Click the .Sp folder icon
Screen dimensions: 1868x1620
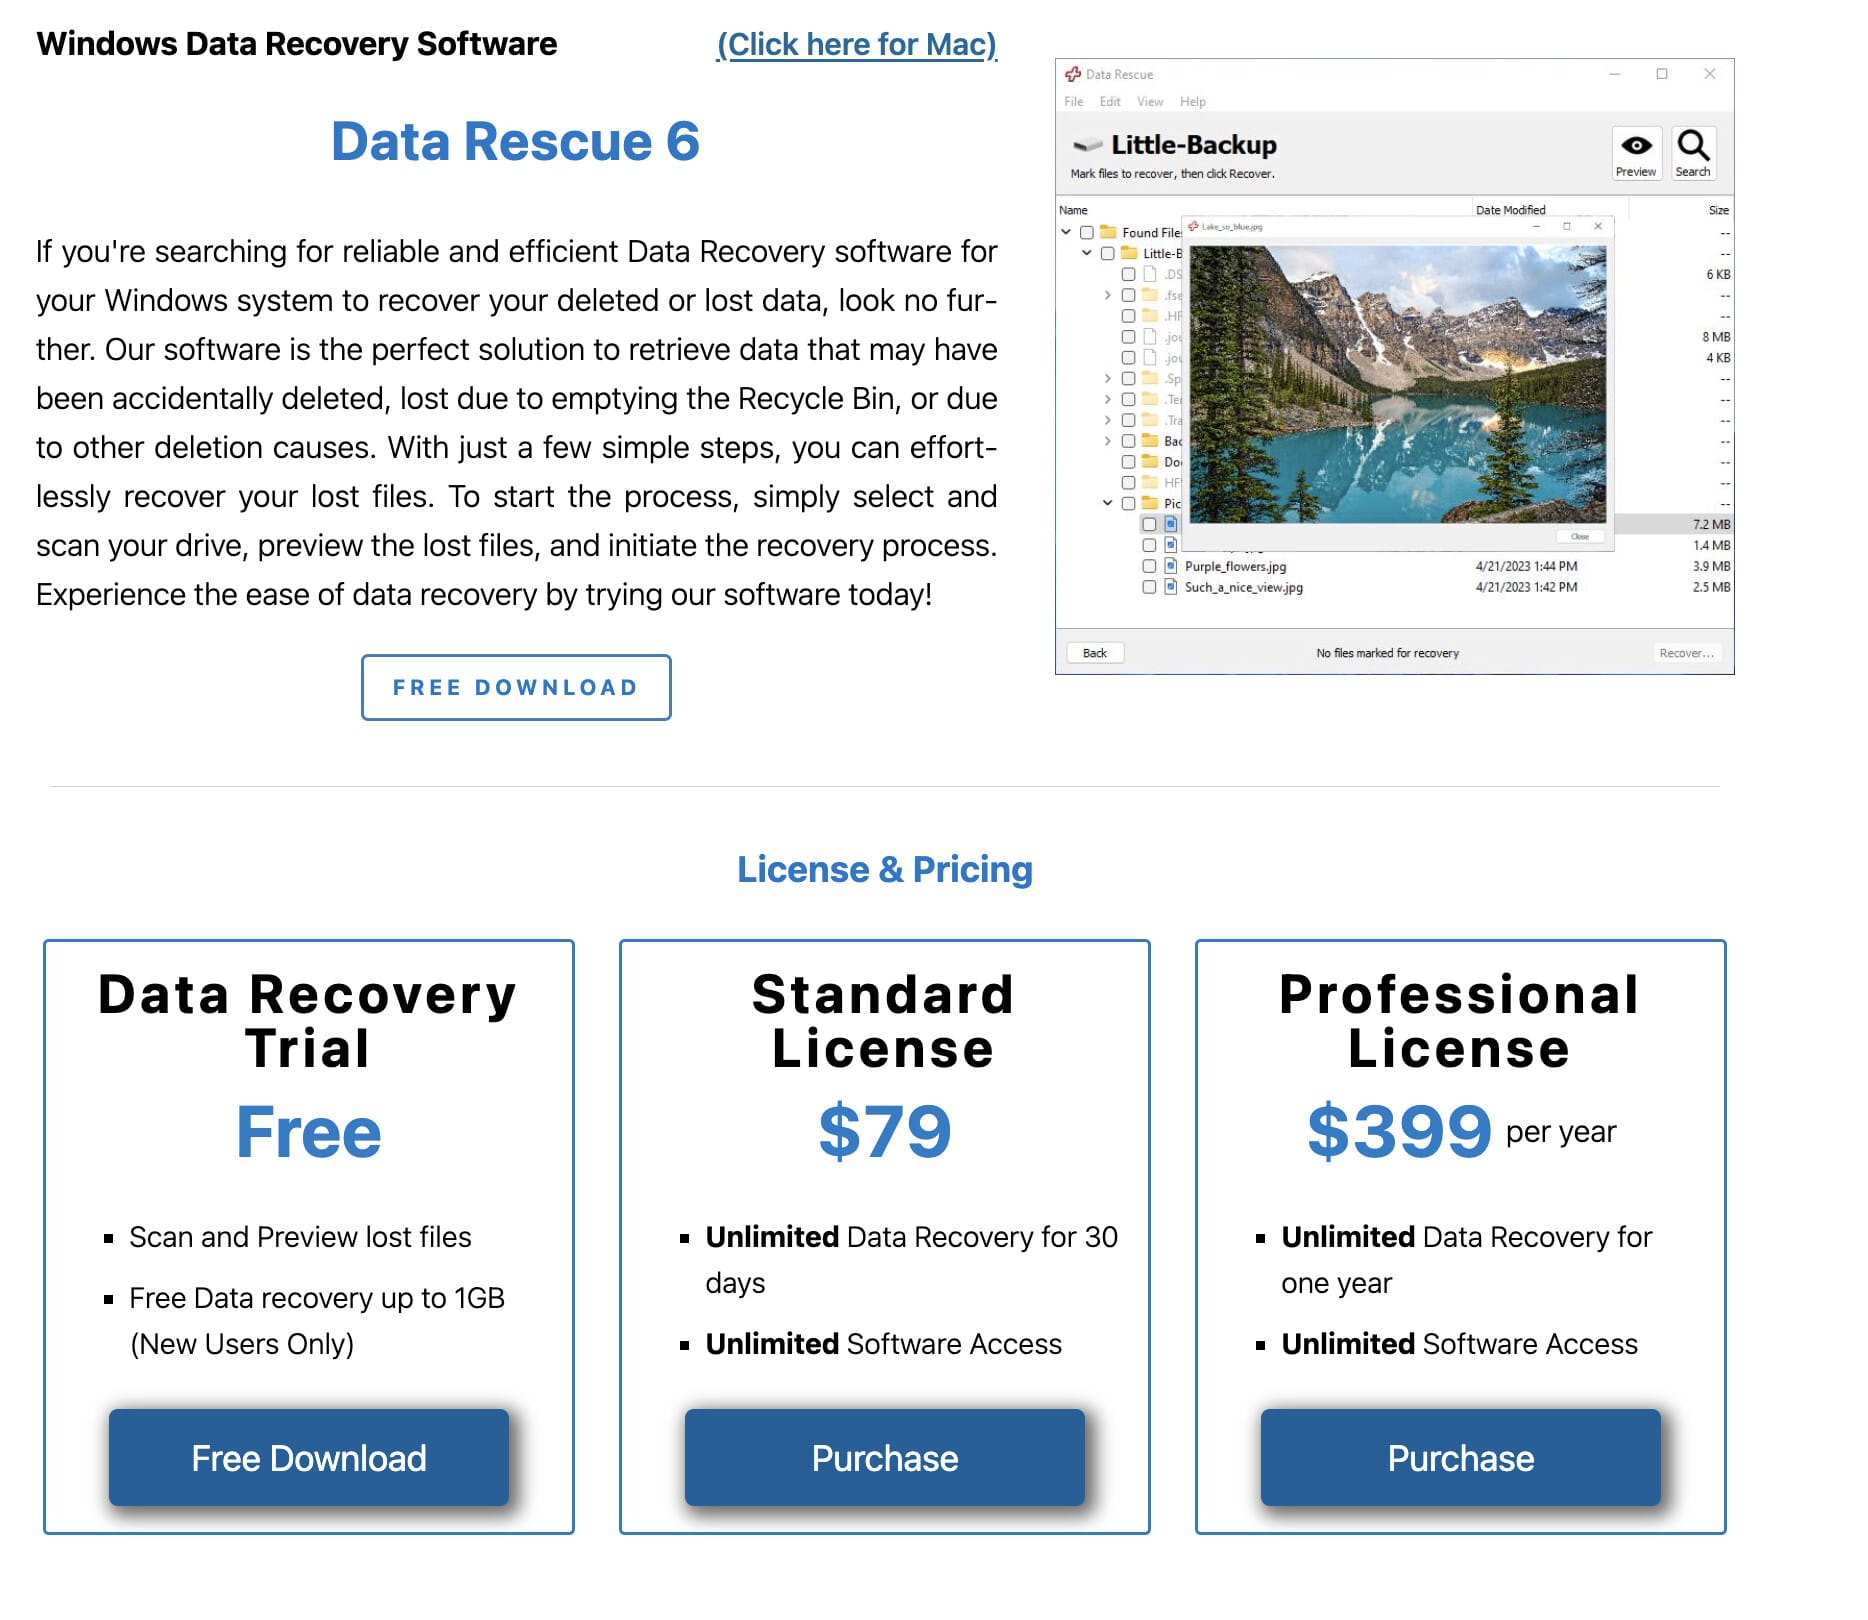click(1150, 378)
